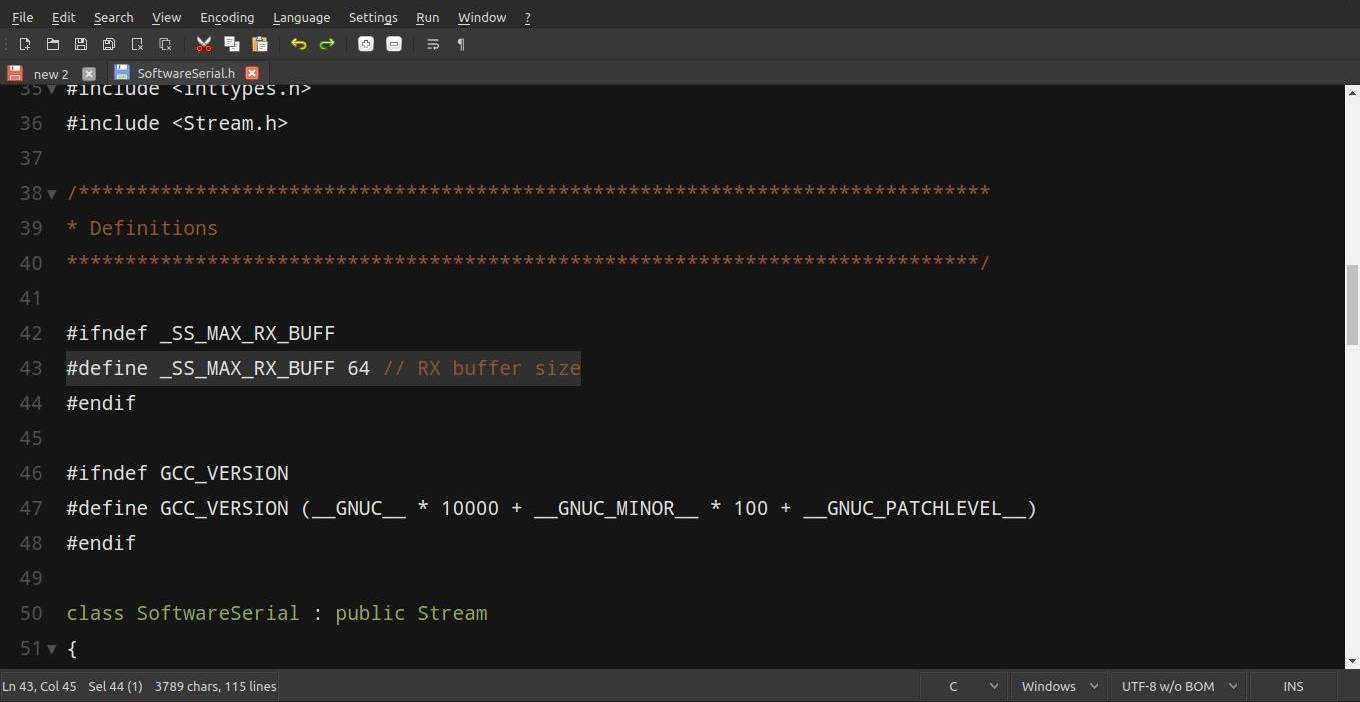The height and width of the screenshot is (702, 1360).
Task: Toggle the INS insert mode button
Action: pos(1293,686)
